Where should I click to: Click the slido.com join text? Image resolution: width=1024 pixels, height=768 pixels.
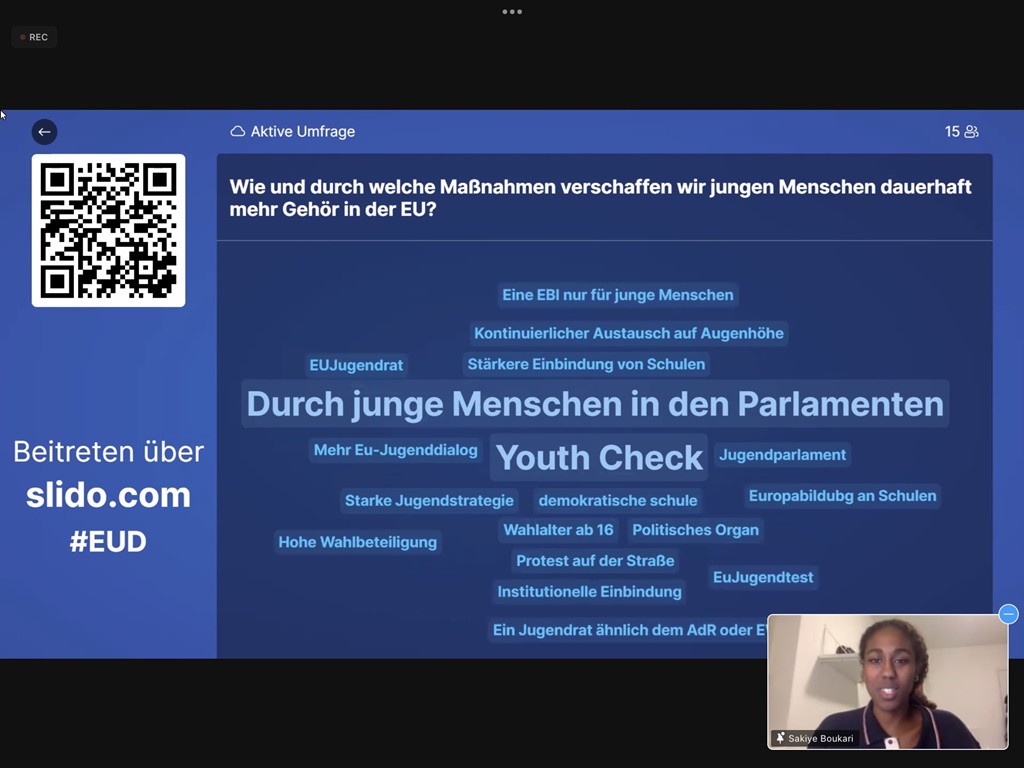(x=108, y=495)
